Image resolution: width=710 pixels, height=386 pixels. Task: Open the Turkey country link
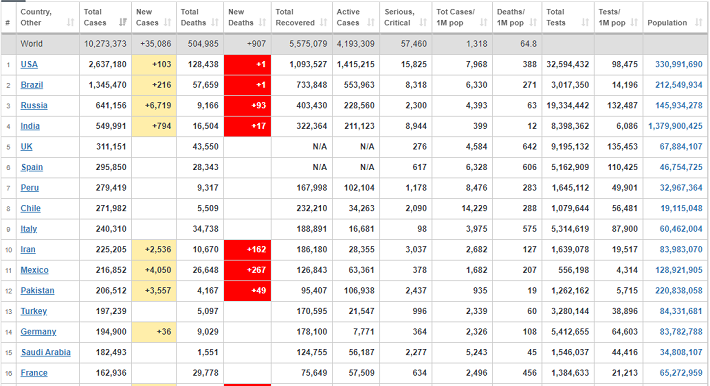(34, 311)
